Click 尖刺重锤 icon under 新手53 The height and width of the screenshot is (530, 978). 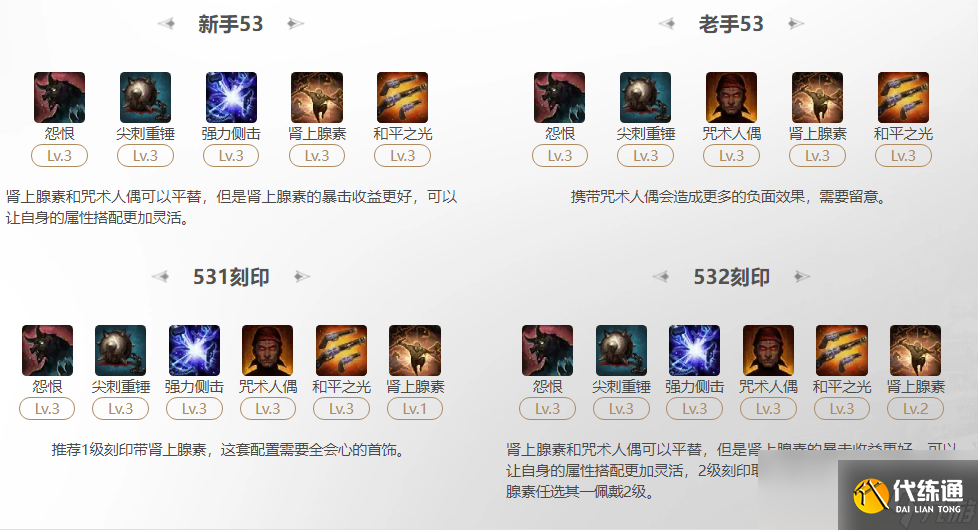[x=145, y=97]
